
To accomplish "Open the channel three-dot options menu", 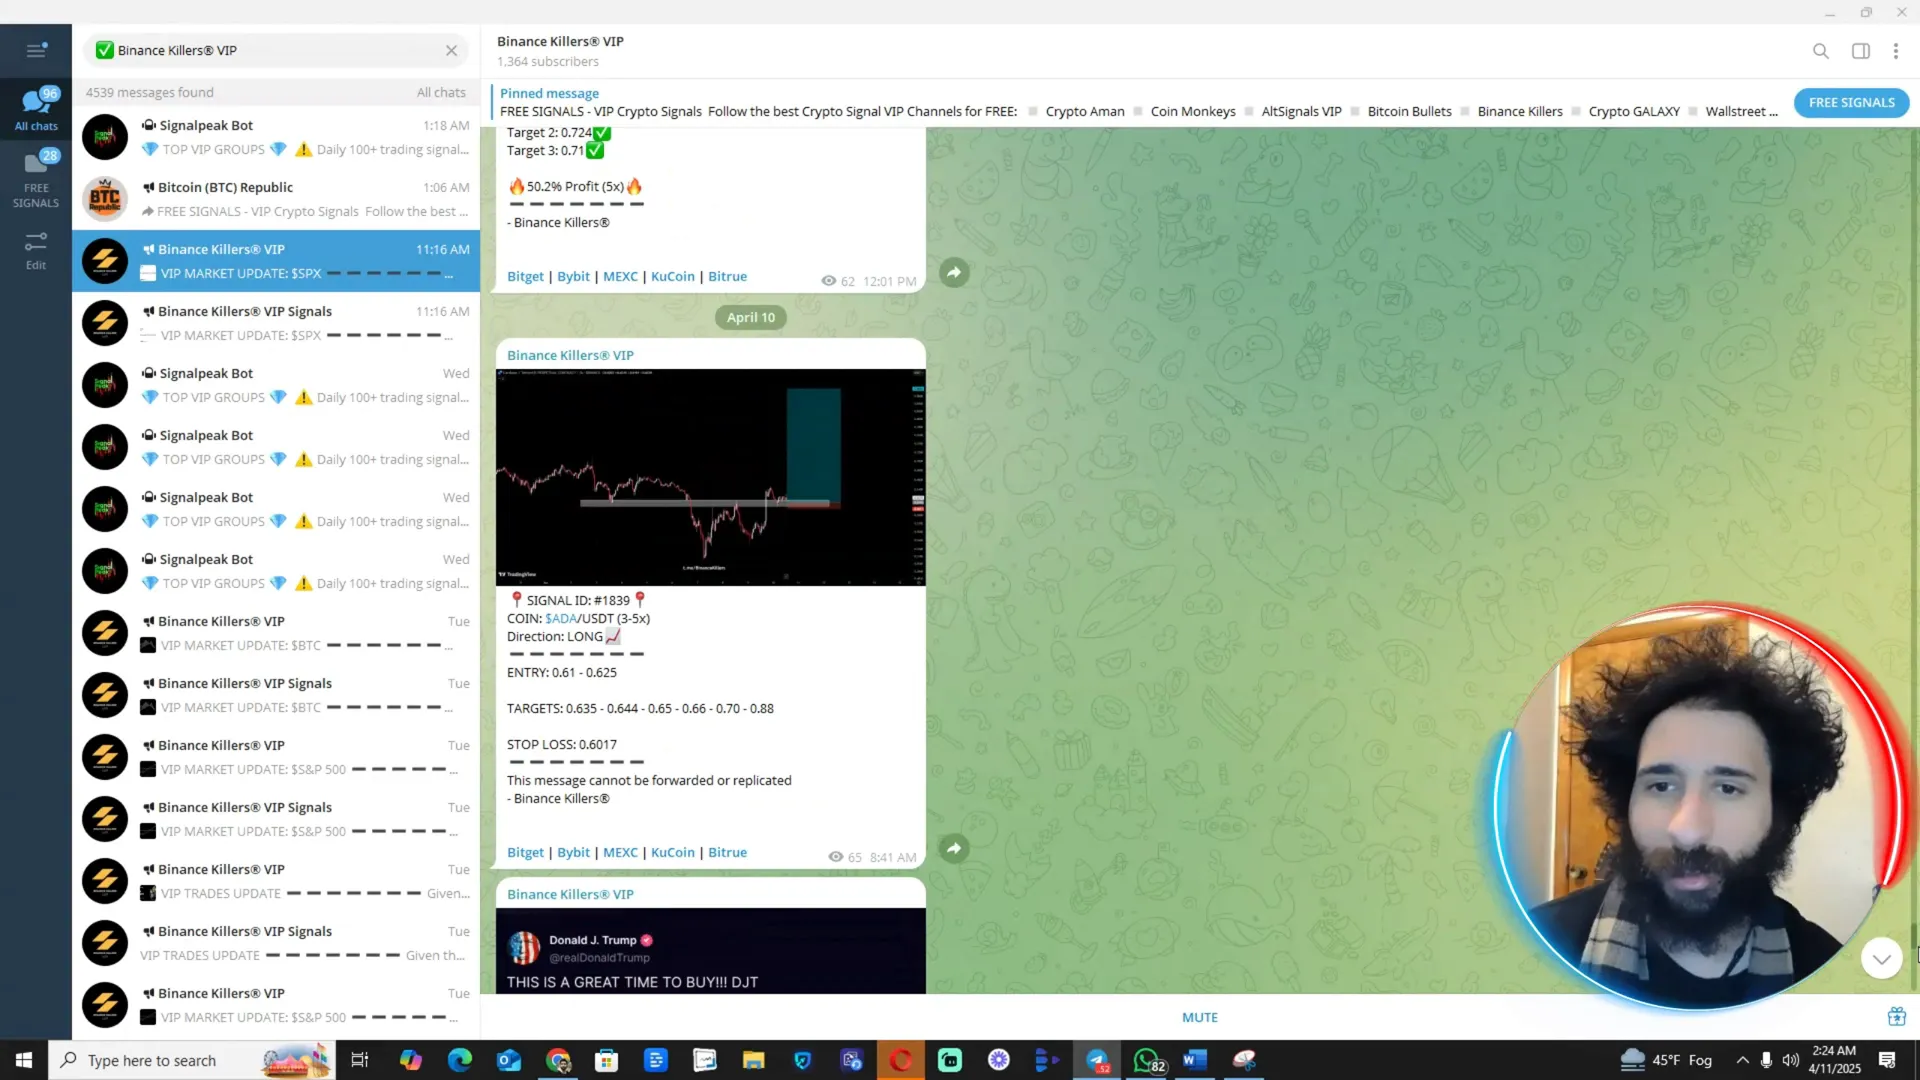I will click(1895, 51).
